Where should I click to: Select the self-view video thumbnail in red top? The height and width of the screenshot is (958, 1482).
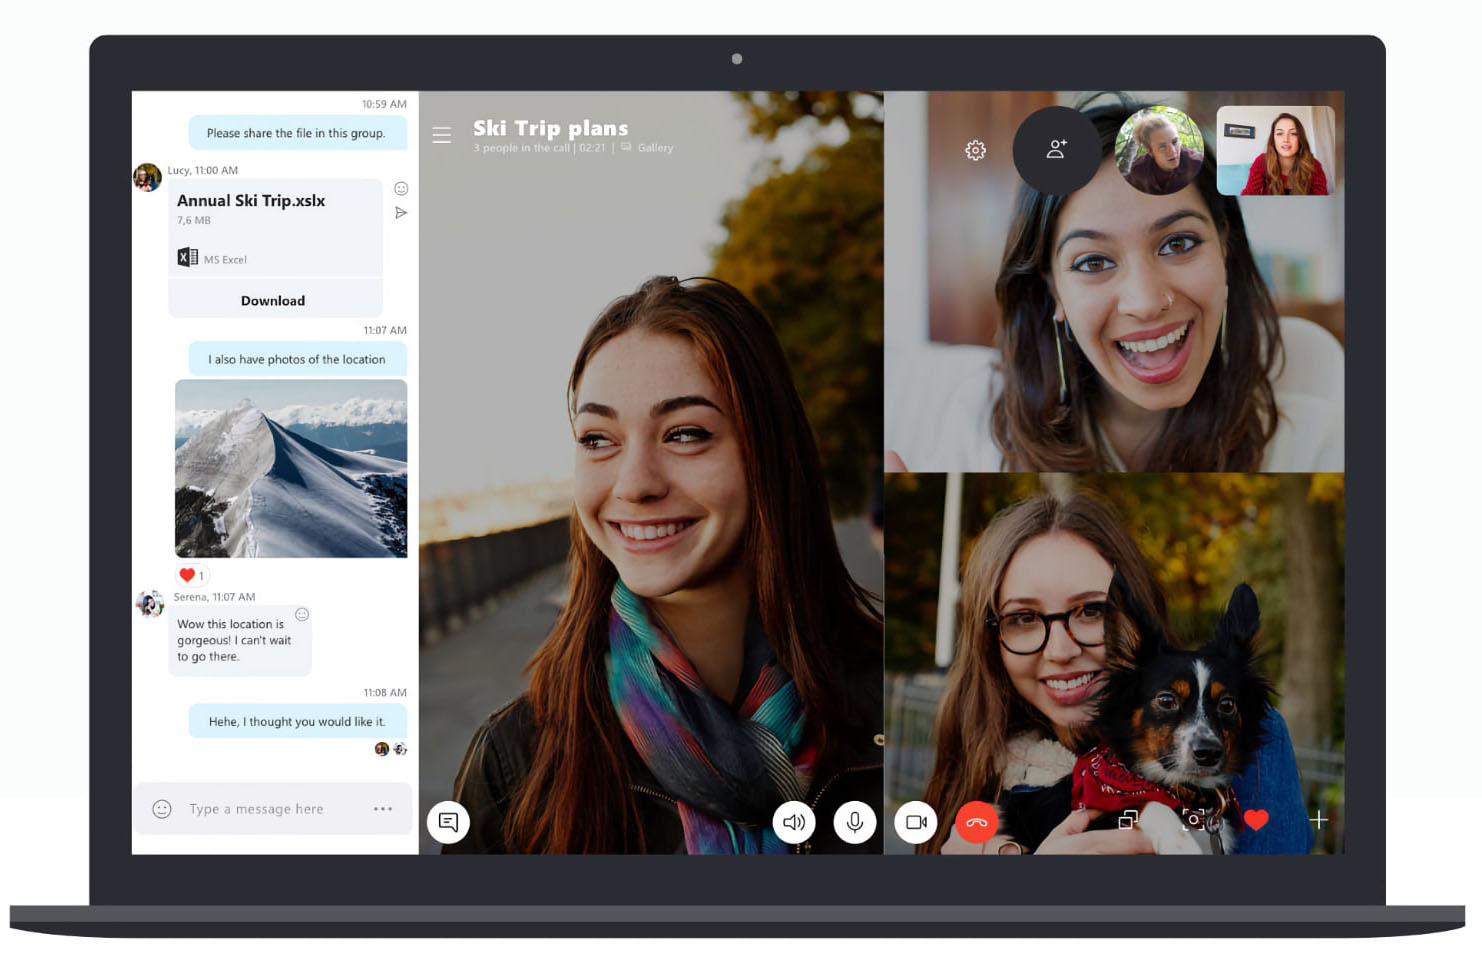coord(1276,151)
